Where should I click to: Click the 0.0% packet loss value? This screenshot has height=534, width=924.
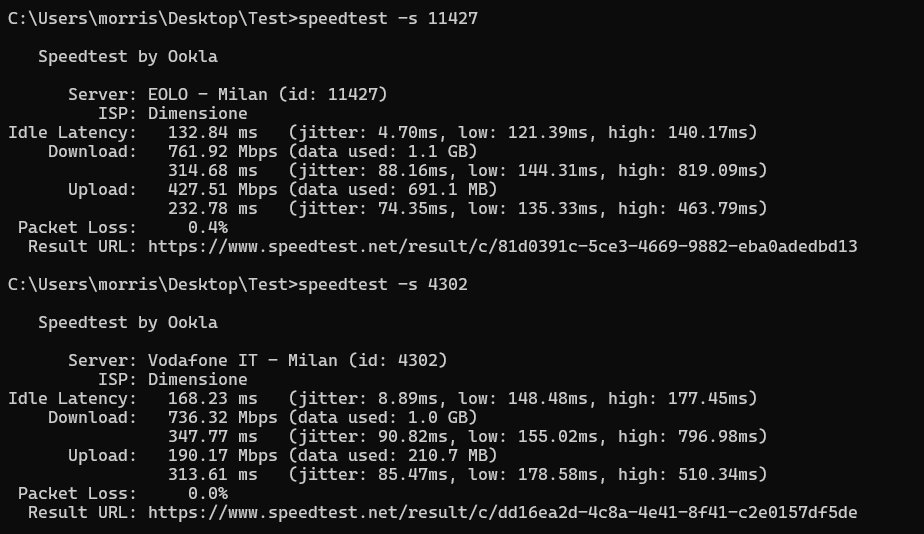coord(207,493)
